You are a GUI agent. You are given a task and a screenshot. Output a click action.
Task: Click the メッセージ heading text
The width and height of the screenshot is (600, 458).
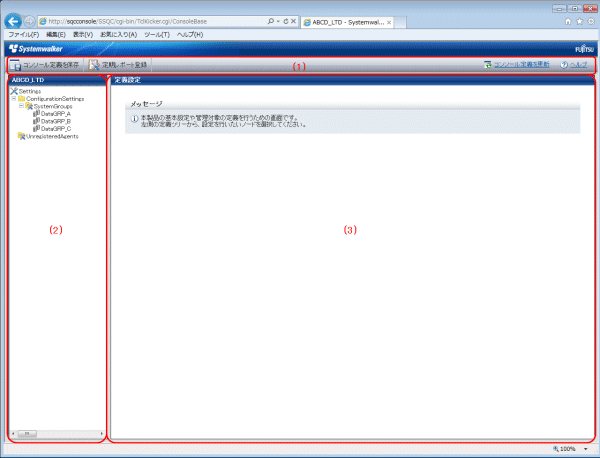(146, 104)
